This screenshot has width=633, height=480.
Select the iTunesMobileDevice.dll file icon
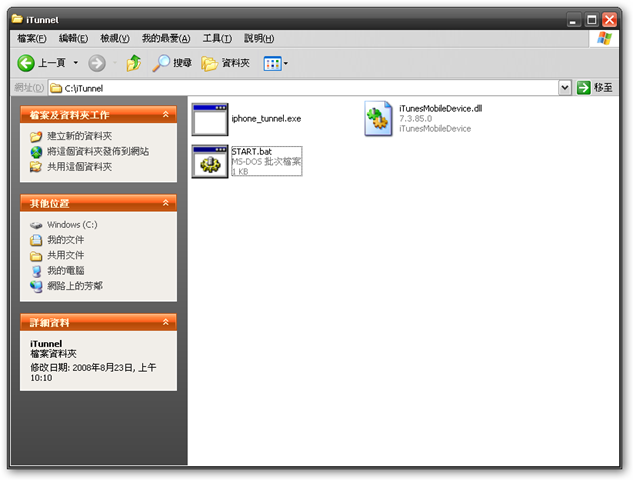378,119
